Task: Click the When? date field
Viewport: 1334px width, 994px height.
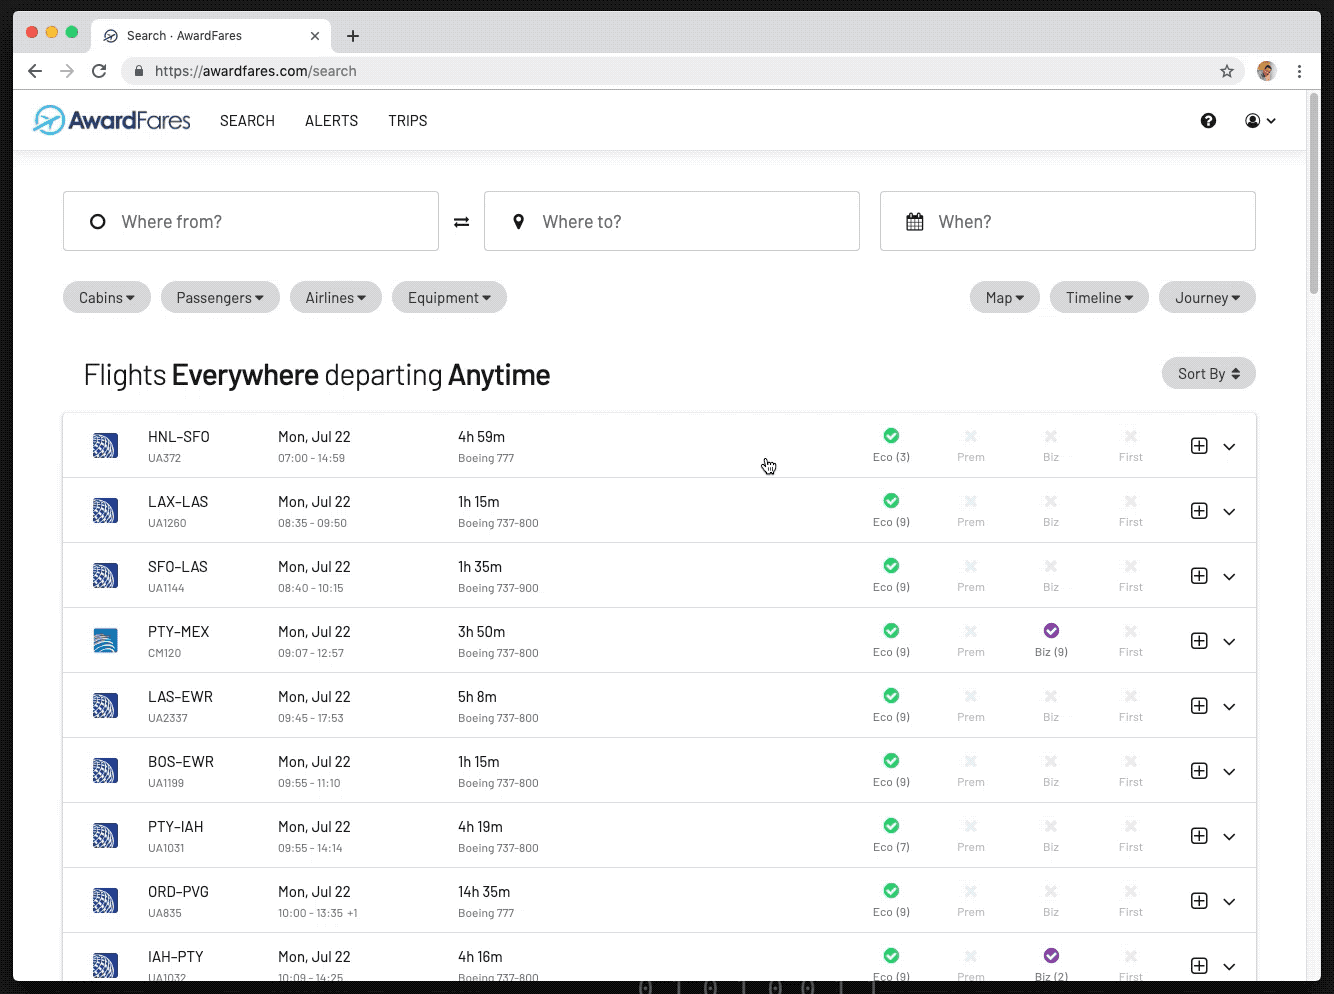Action: [x=1068, y=221]
